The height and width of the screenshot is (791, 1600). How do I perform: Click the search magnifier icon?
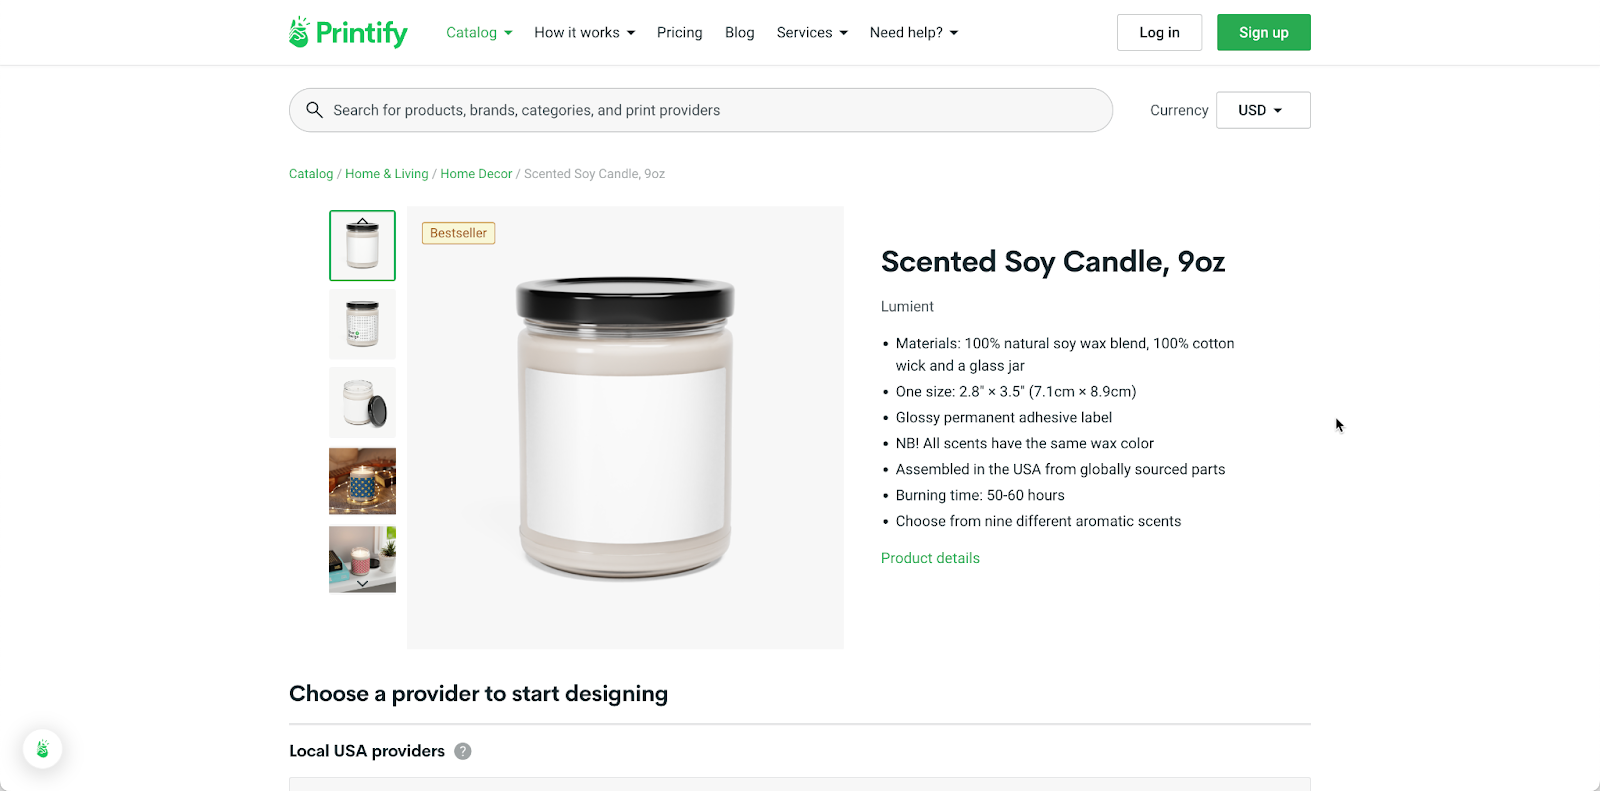(x=315, y=109)
